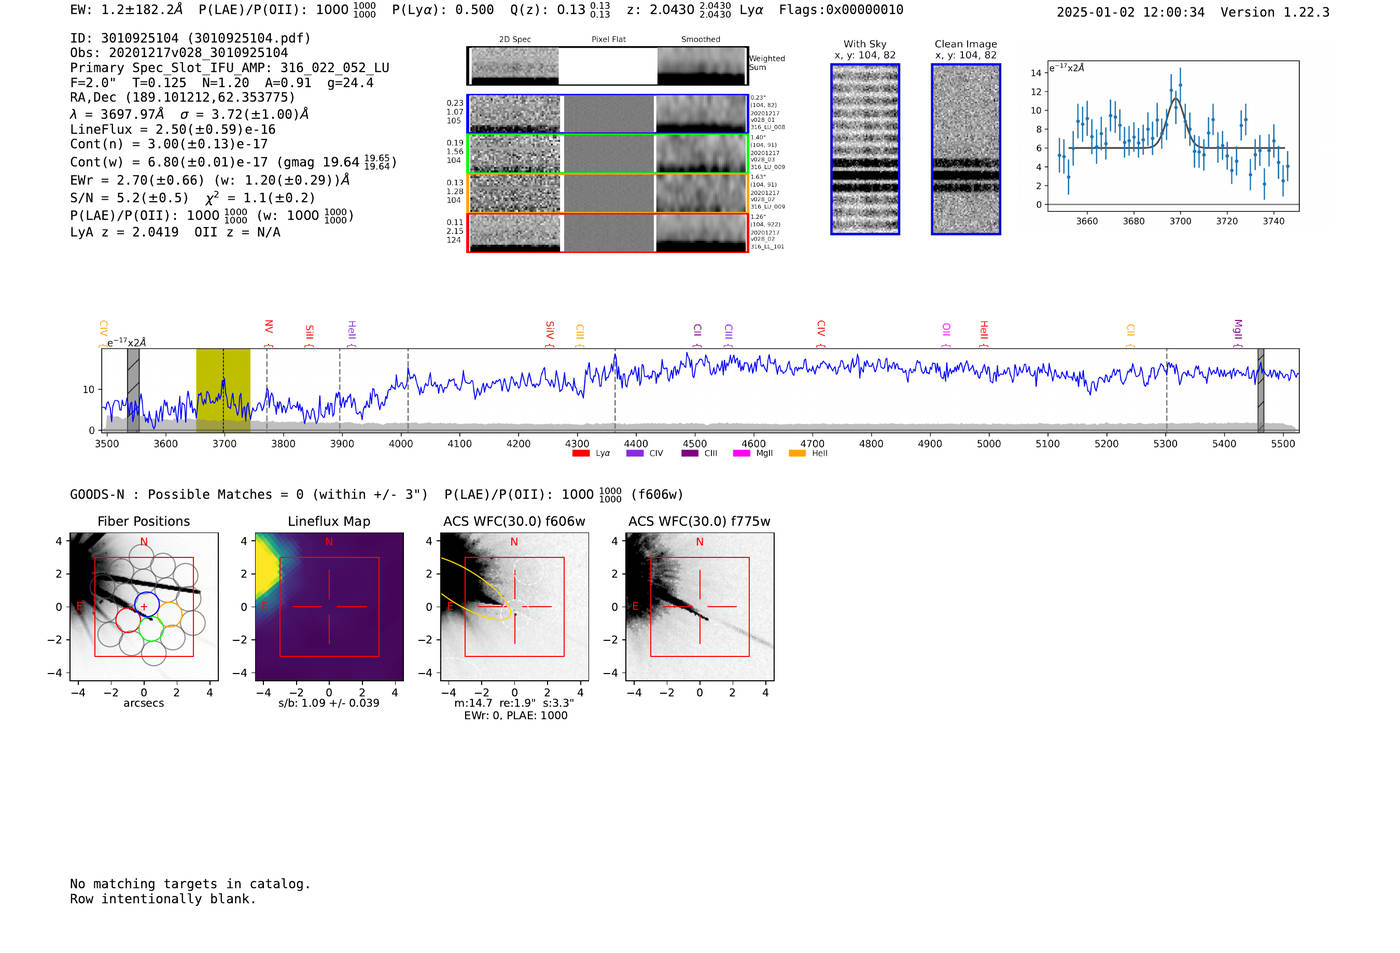The height and width of the screenshot is (953, 1400).
Task: Click the red HeII marker near 5000
Action: (x=984, y=331)
